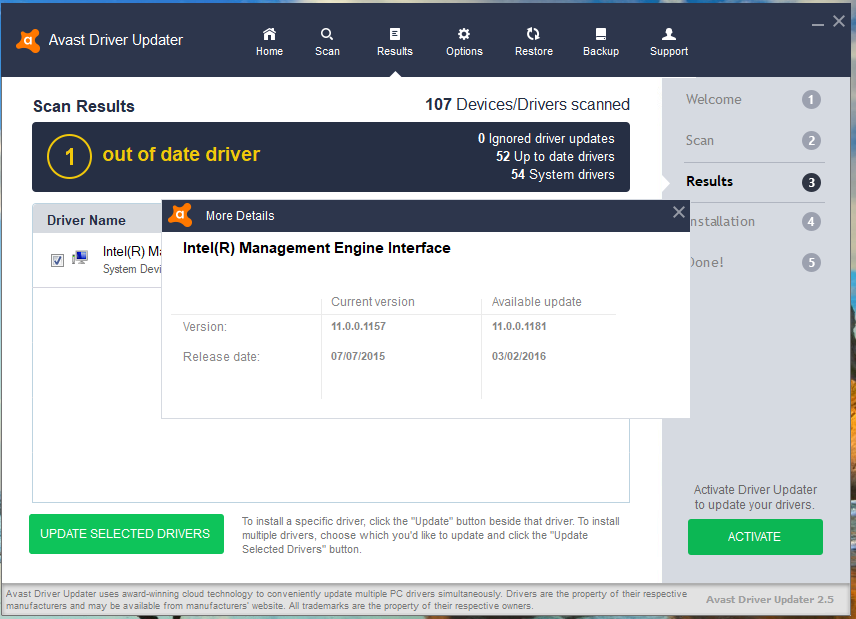Select the Done step in the sidebar

coord(709,262)
